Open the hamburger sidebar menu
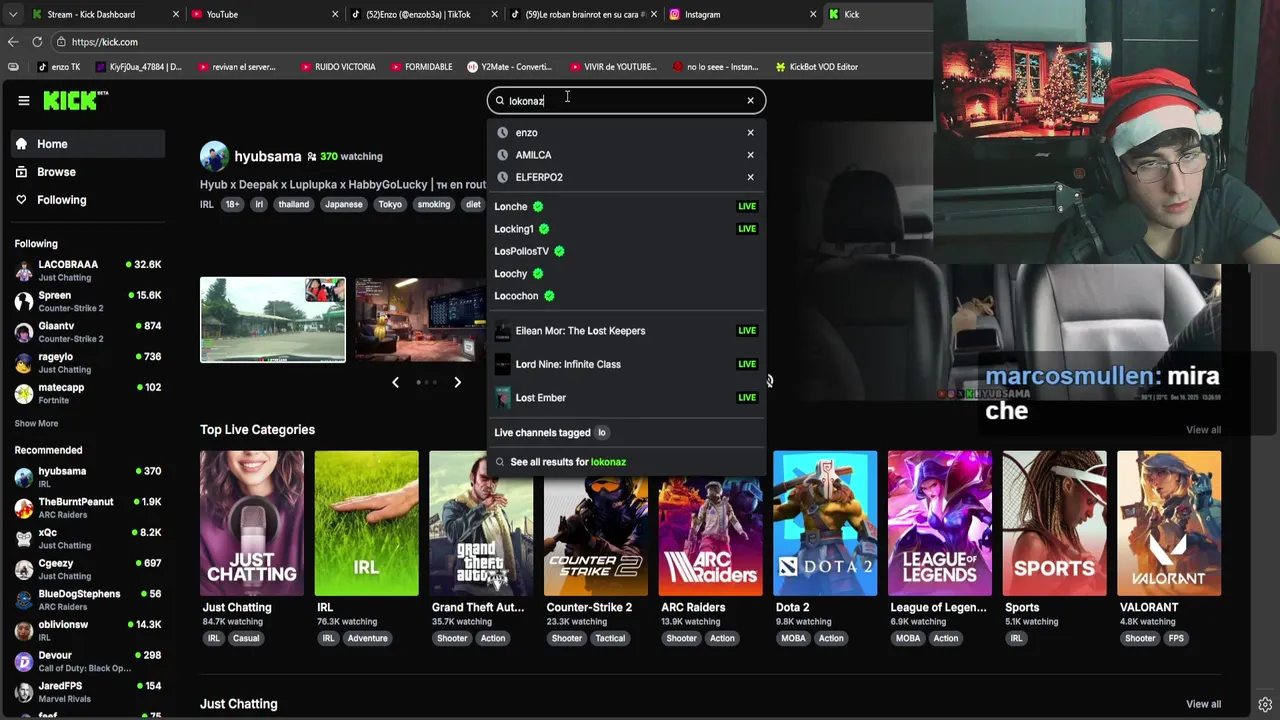Screen dimensions: 1280x720 [x=23, y=100]
